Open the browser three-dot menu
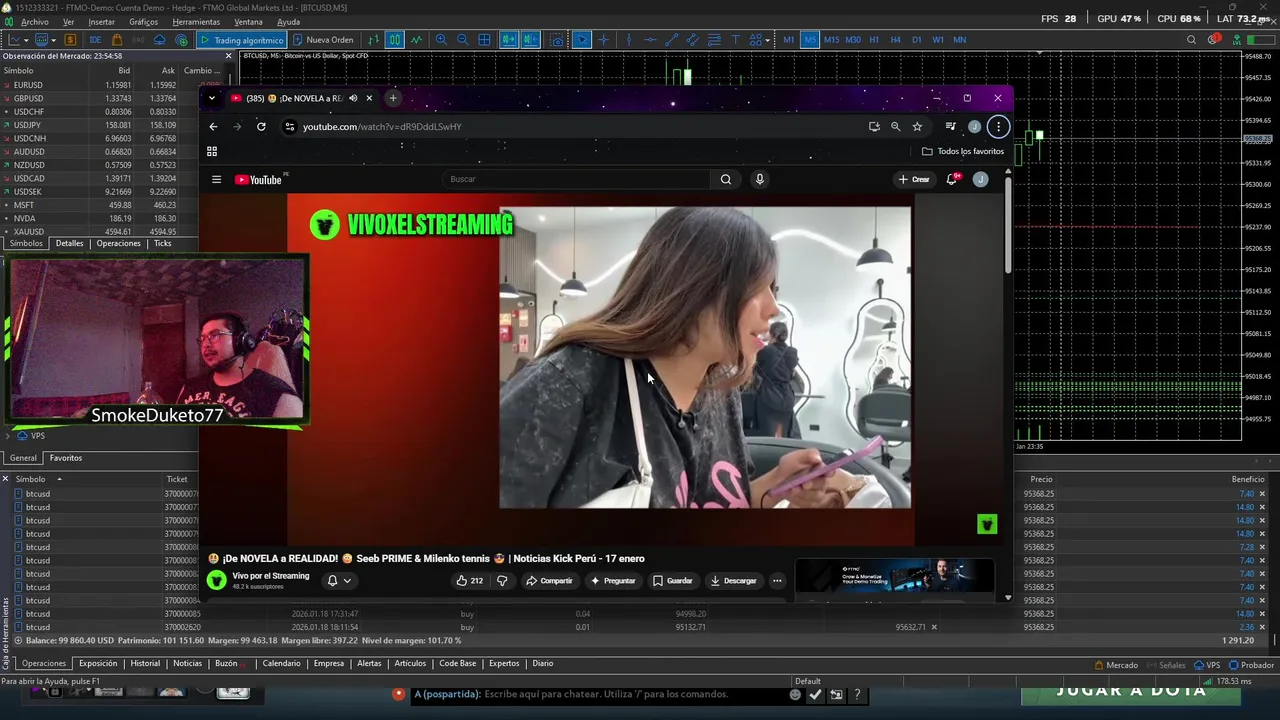This screenshot has height=720, width=1280. point(998,127)
